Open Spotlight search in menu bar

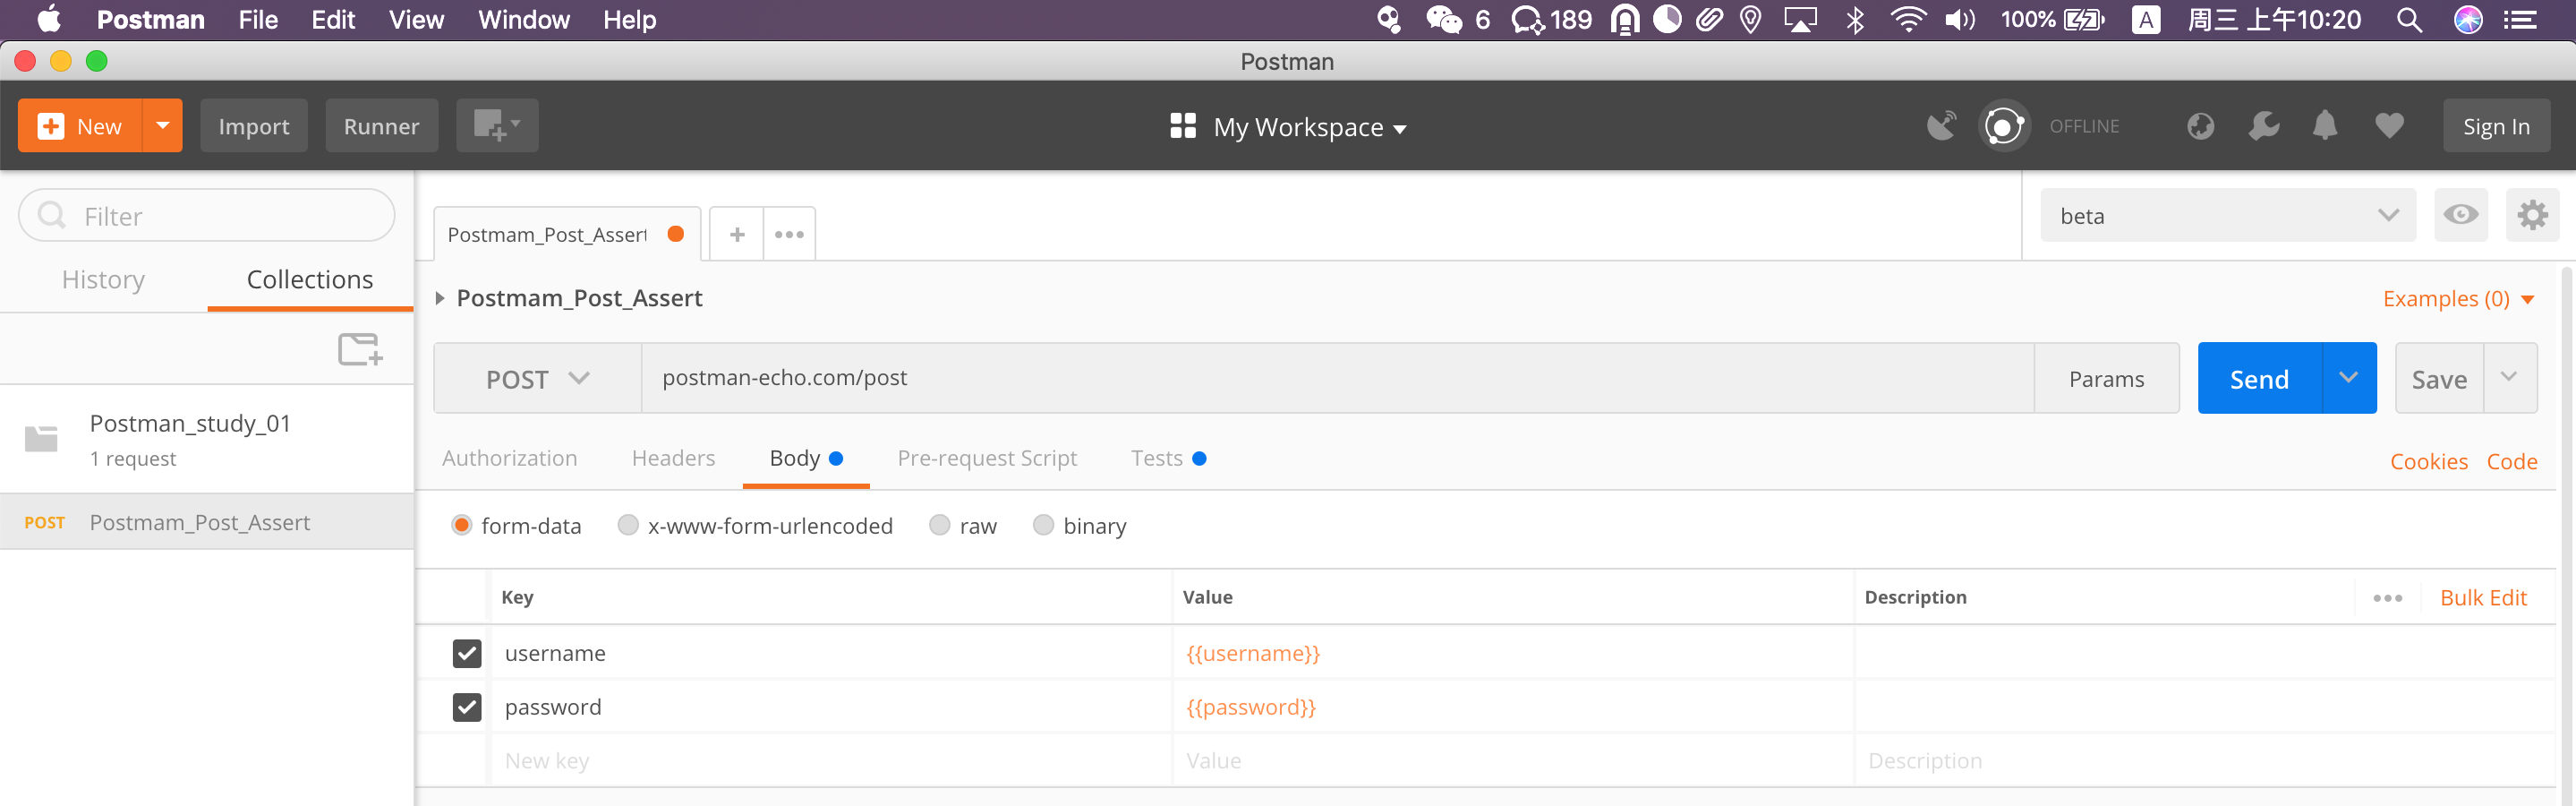pos(2409,19)
